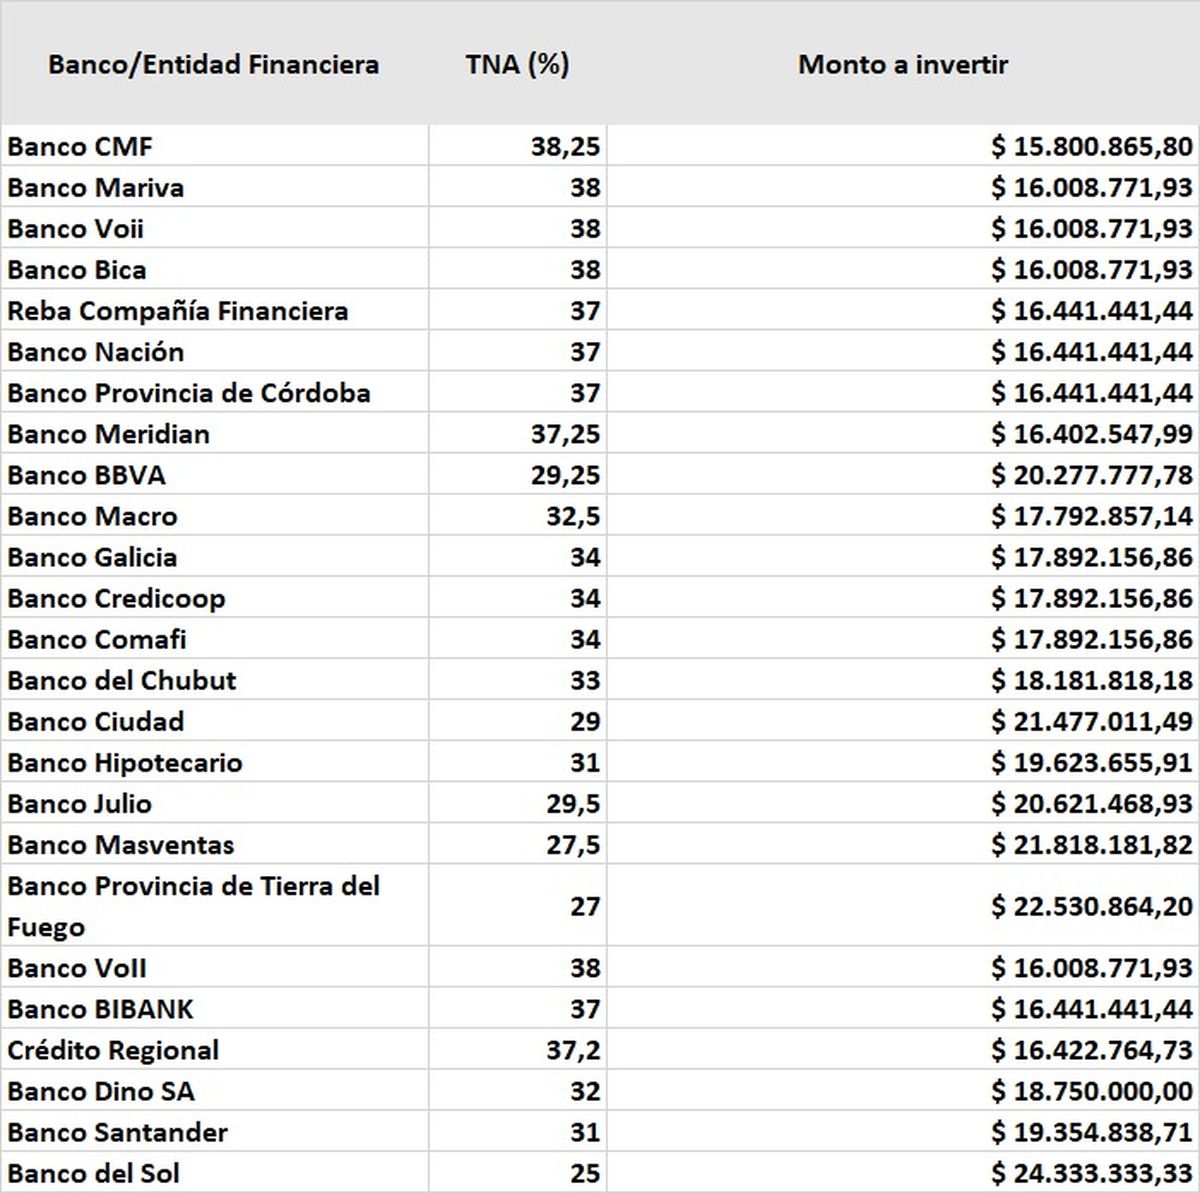Screen dimensions: 1200x1193
Task: Click the Banco/Entidad Financiera column header
Action: [213, 65]
